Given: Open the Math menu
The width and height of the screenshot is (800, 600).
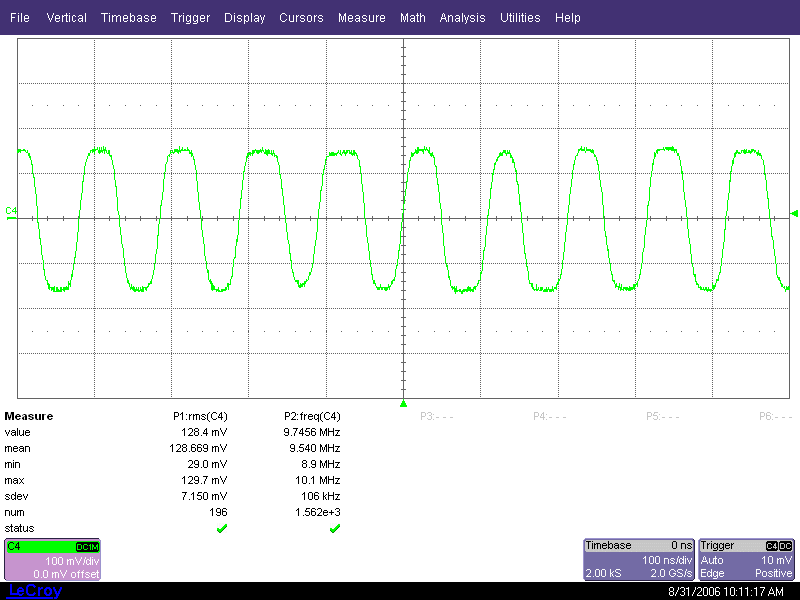Looking at the screenshot, I should click(413, 18).
